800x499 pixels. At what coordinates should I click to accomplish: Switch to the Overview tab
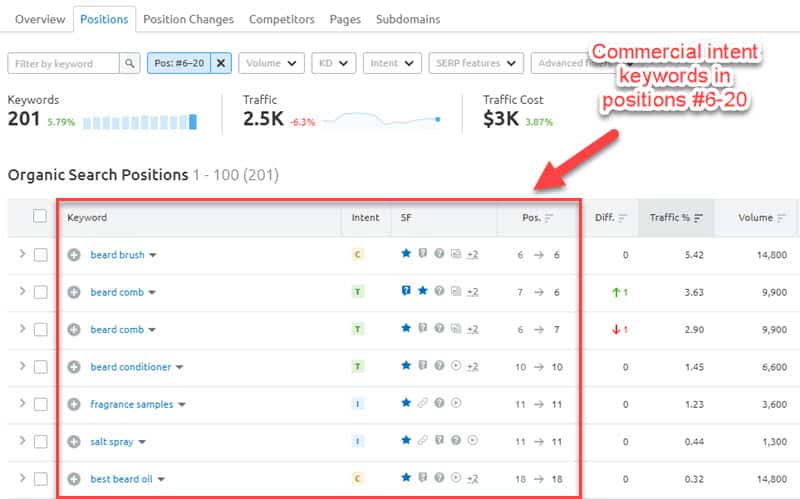pos(40,19)
